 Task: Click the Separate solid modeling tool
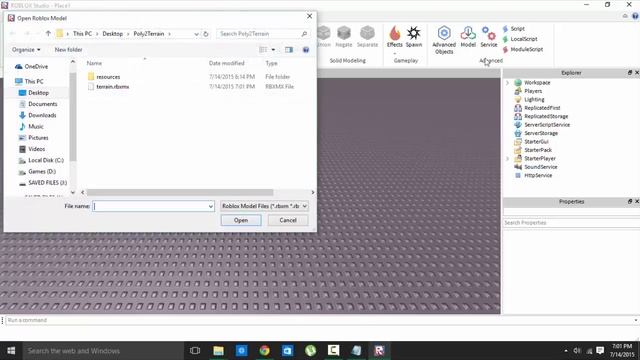pyautogui.click(x=367, y=37)
